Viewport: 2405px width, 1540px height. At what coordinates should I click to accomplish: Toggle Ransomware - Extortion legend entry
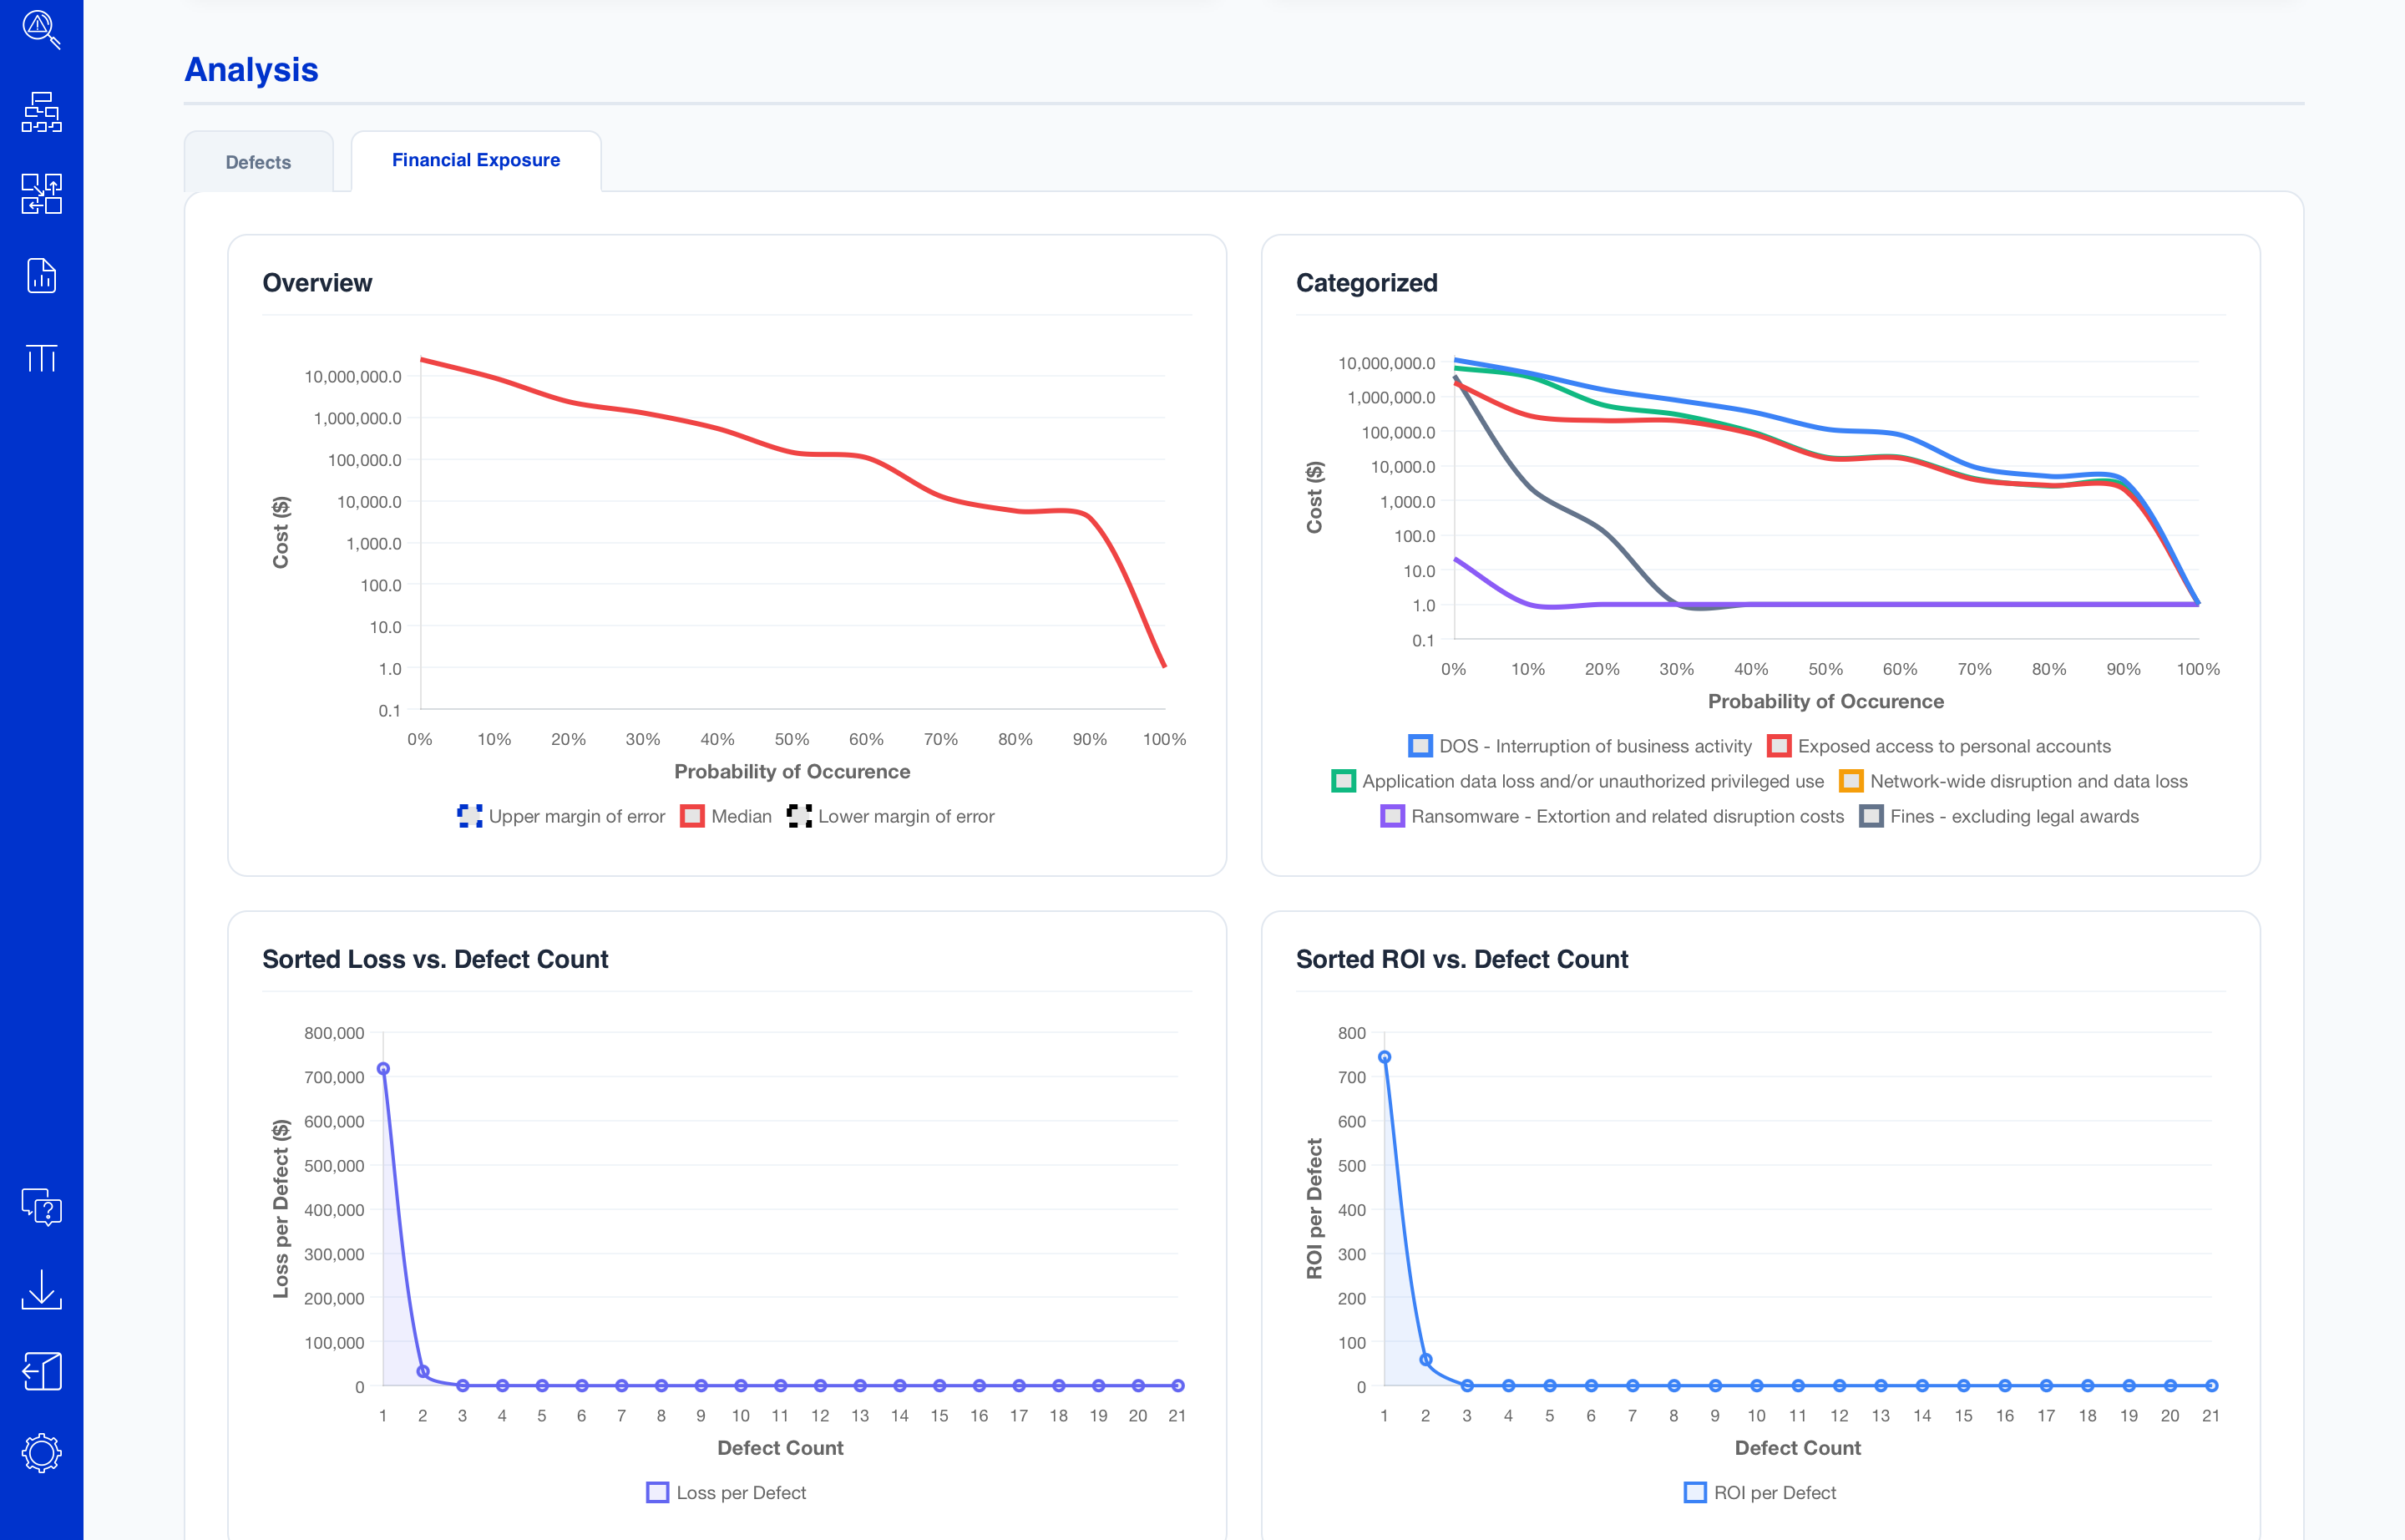click(x=1612, y=816)
